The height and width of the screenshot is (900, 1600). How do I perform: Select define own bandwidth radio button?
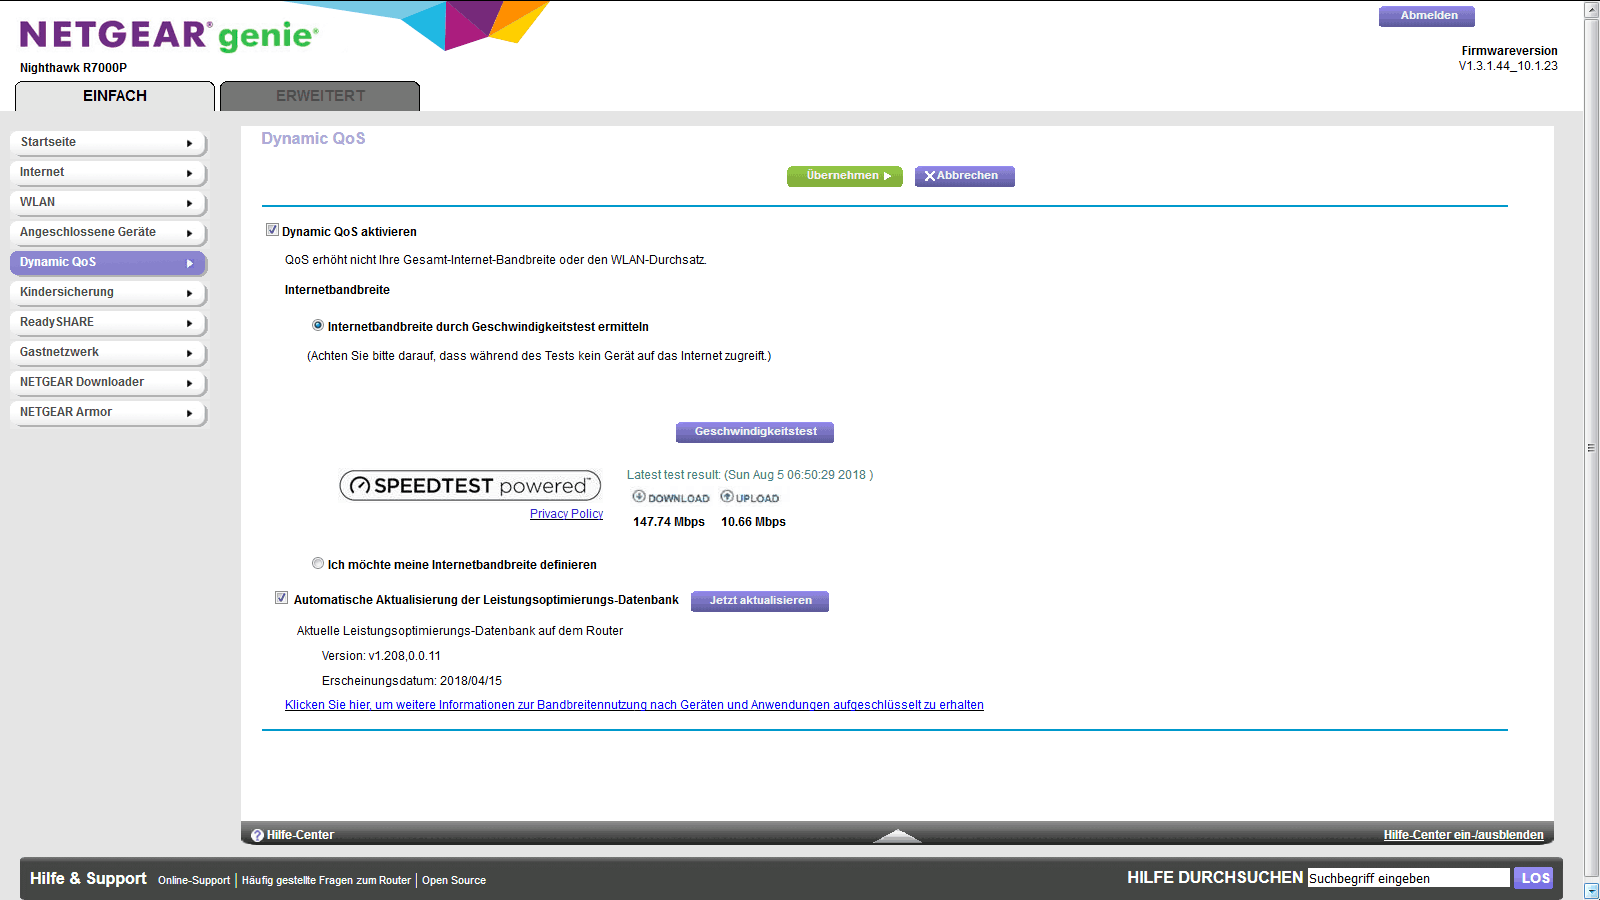click(x=318, y=563)
